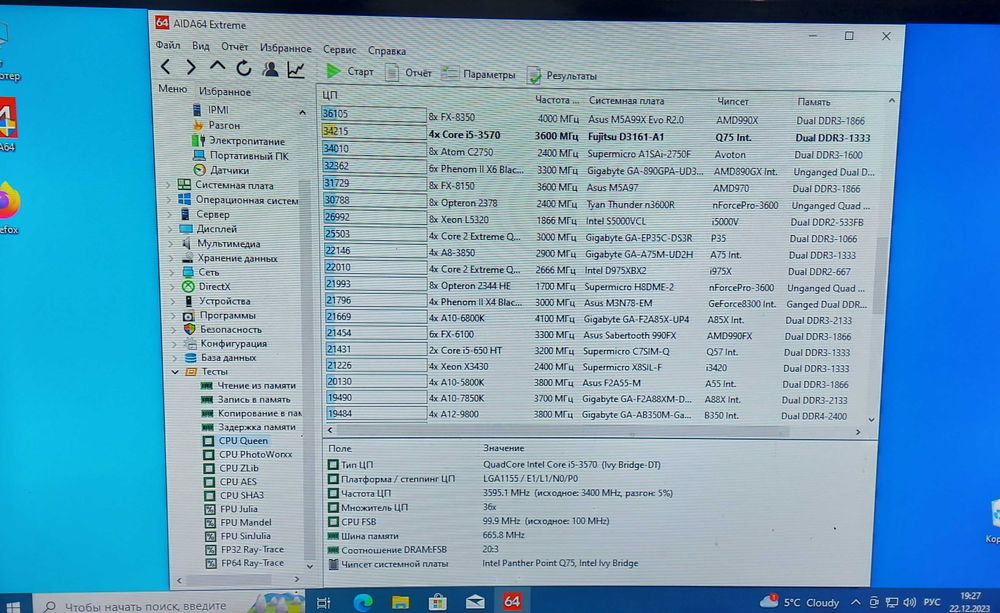Click the Back navigation arrow
Image resolution: width=1000 pixels, height=613 pixels.
(x=166, y=66)
